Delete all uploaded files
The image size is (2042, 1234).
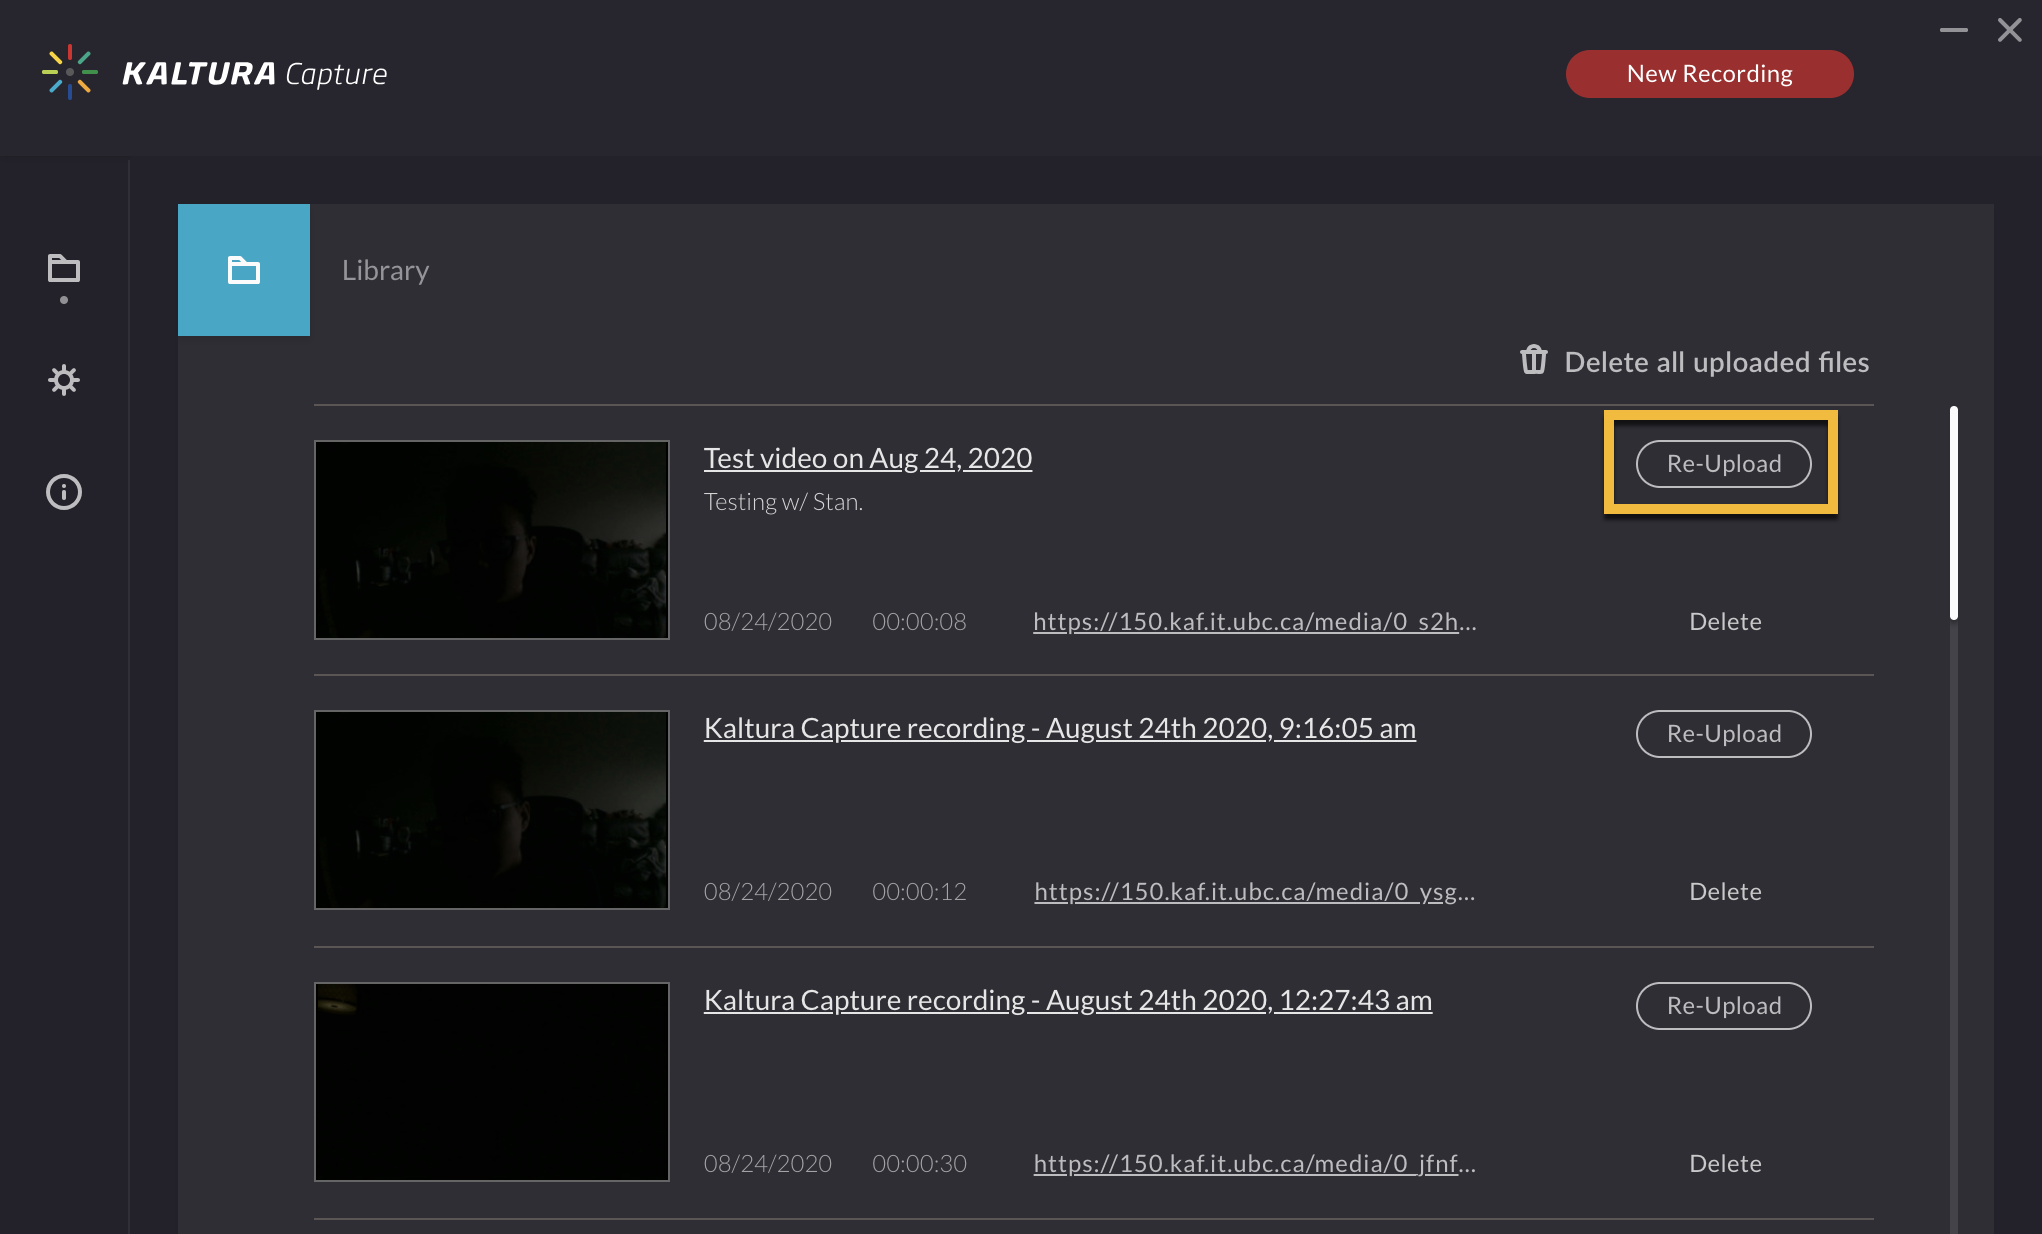tap(1716, 362)
